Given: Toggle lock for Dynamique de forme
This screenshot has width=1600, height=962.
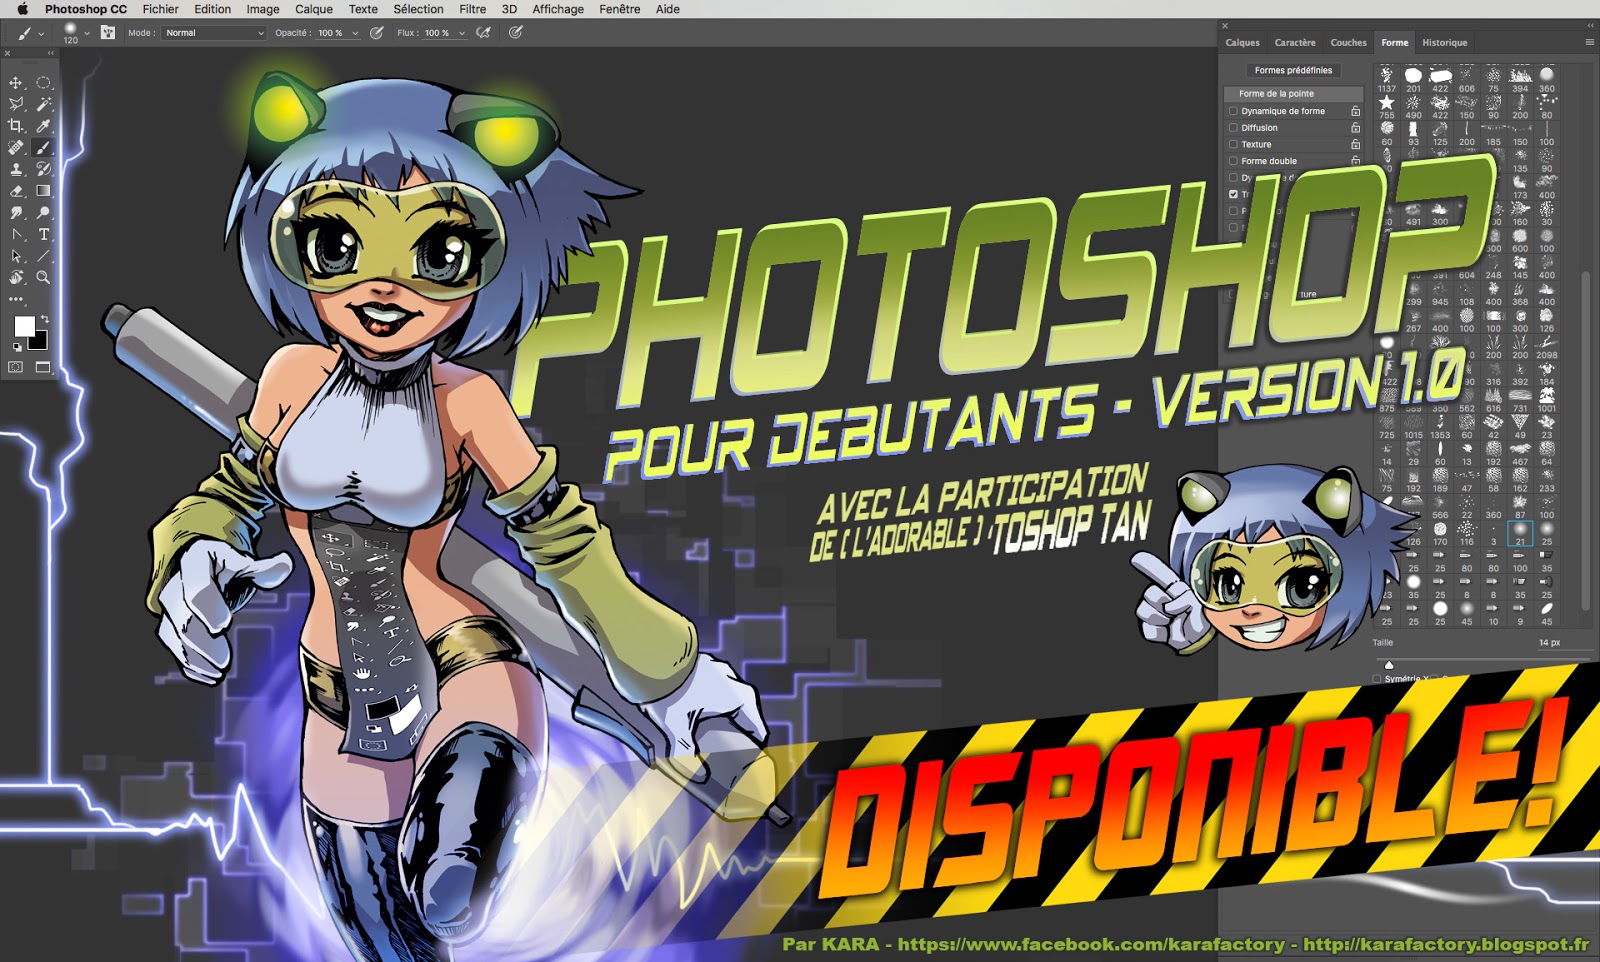Looking at the screenshot, I should pos(1356,111).
